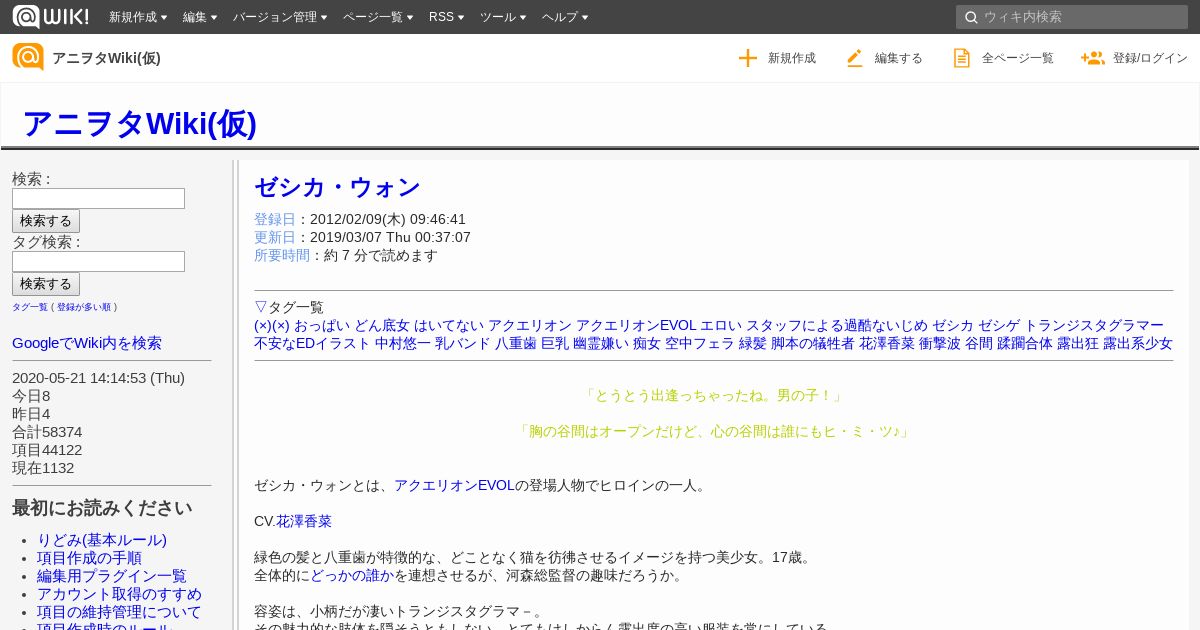Open the アニヲタWiki(仮) large title link

pos(139,123)
